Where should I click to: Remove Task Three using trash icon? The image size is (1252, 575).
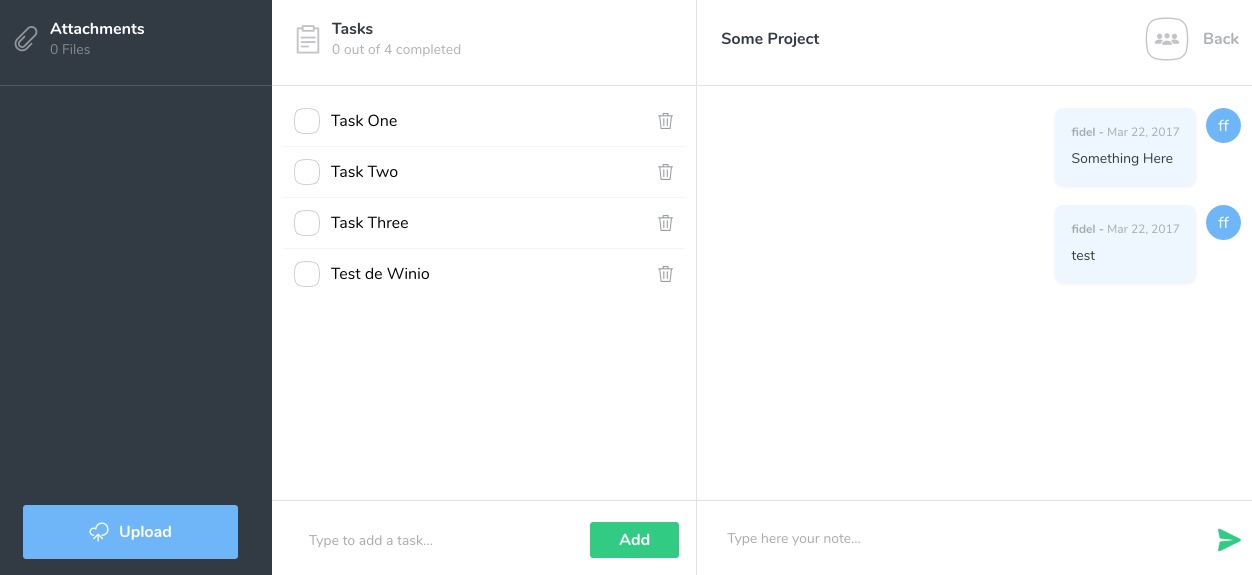tap(665, 223)
